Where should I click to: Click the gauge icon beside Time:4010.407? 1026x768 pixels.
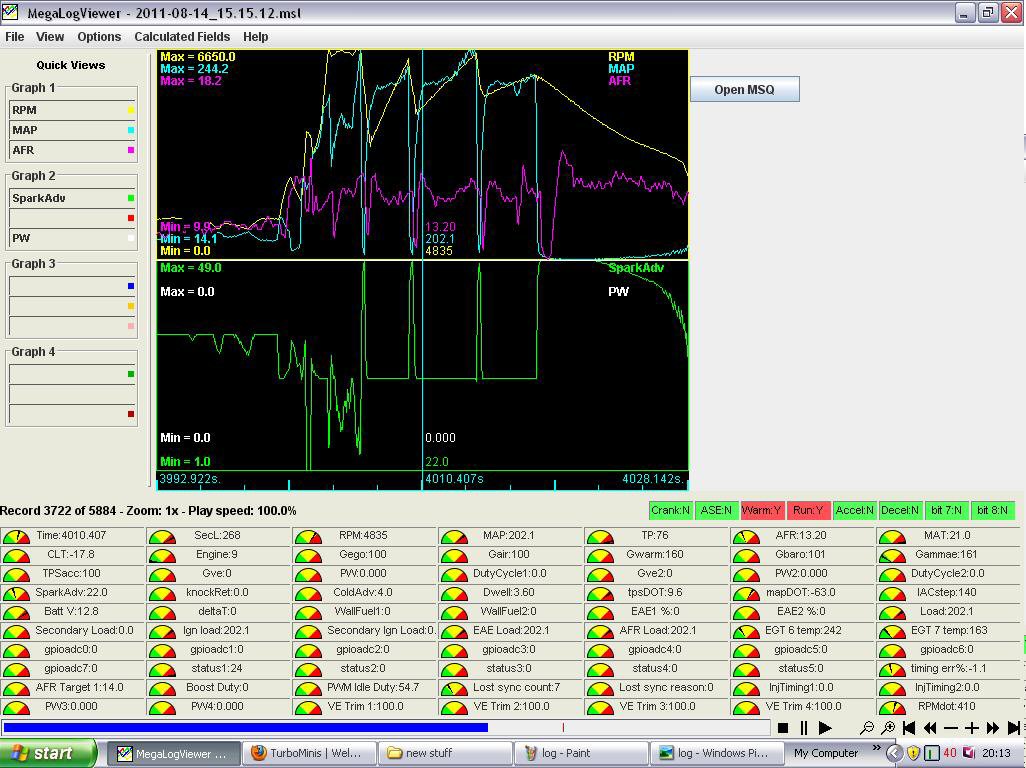(16, 537)
